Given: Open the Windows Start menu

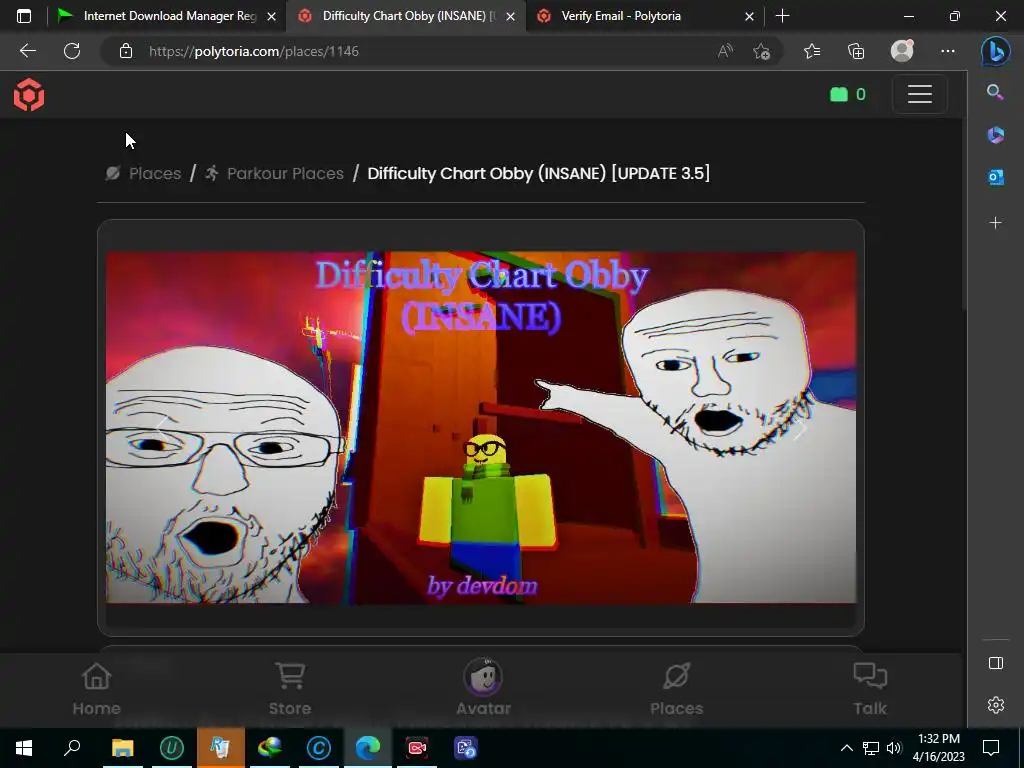Looking at the screenshot, I should [x=24, y=748].
